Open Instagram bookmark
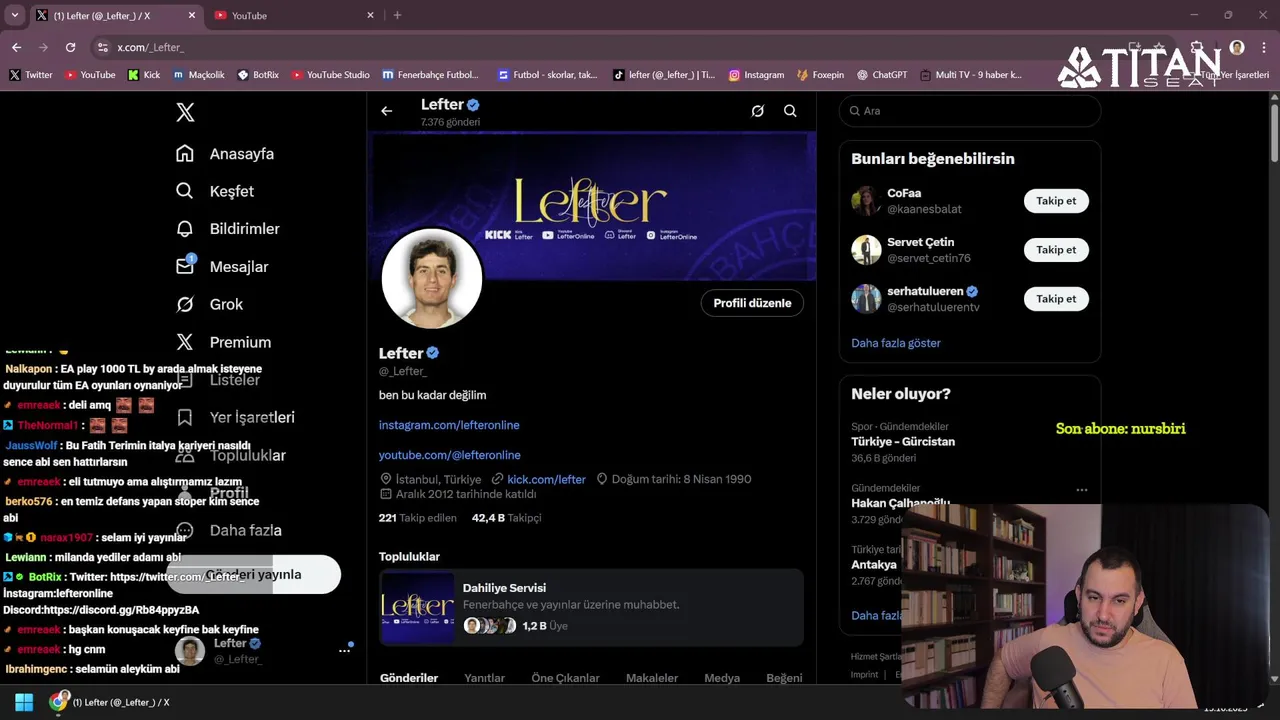The image size is (1280, 720). (x=756, y=75)
